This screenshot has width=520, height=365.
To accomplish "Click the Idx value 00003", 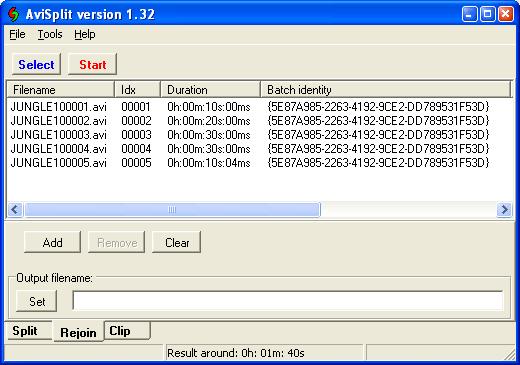I will coord(136,135).
